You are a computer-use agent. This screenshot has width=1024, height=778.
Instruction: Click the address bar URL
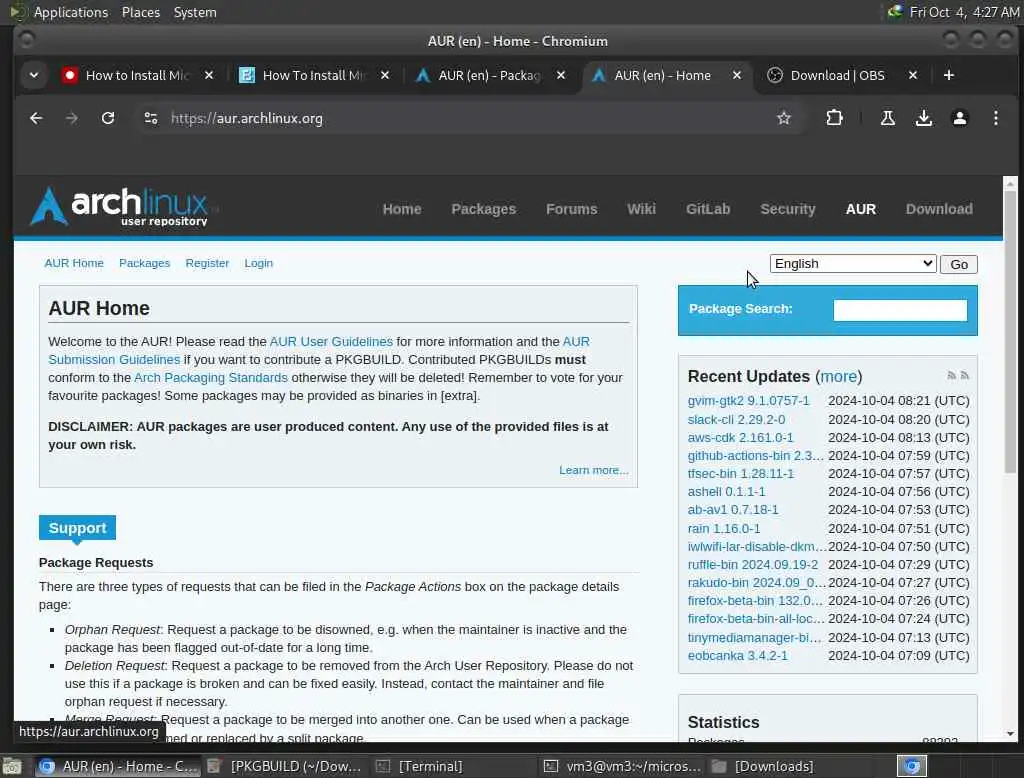coord(247,118)
